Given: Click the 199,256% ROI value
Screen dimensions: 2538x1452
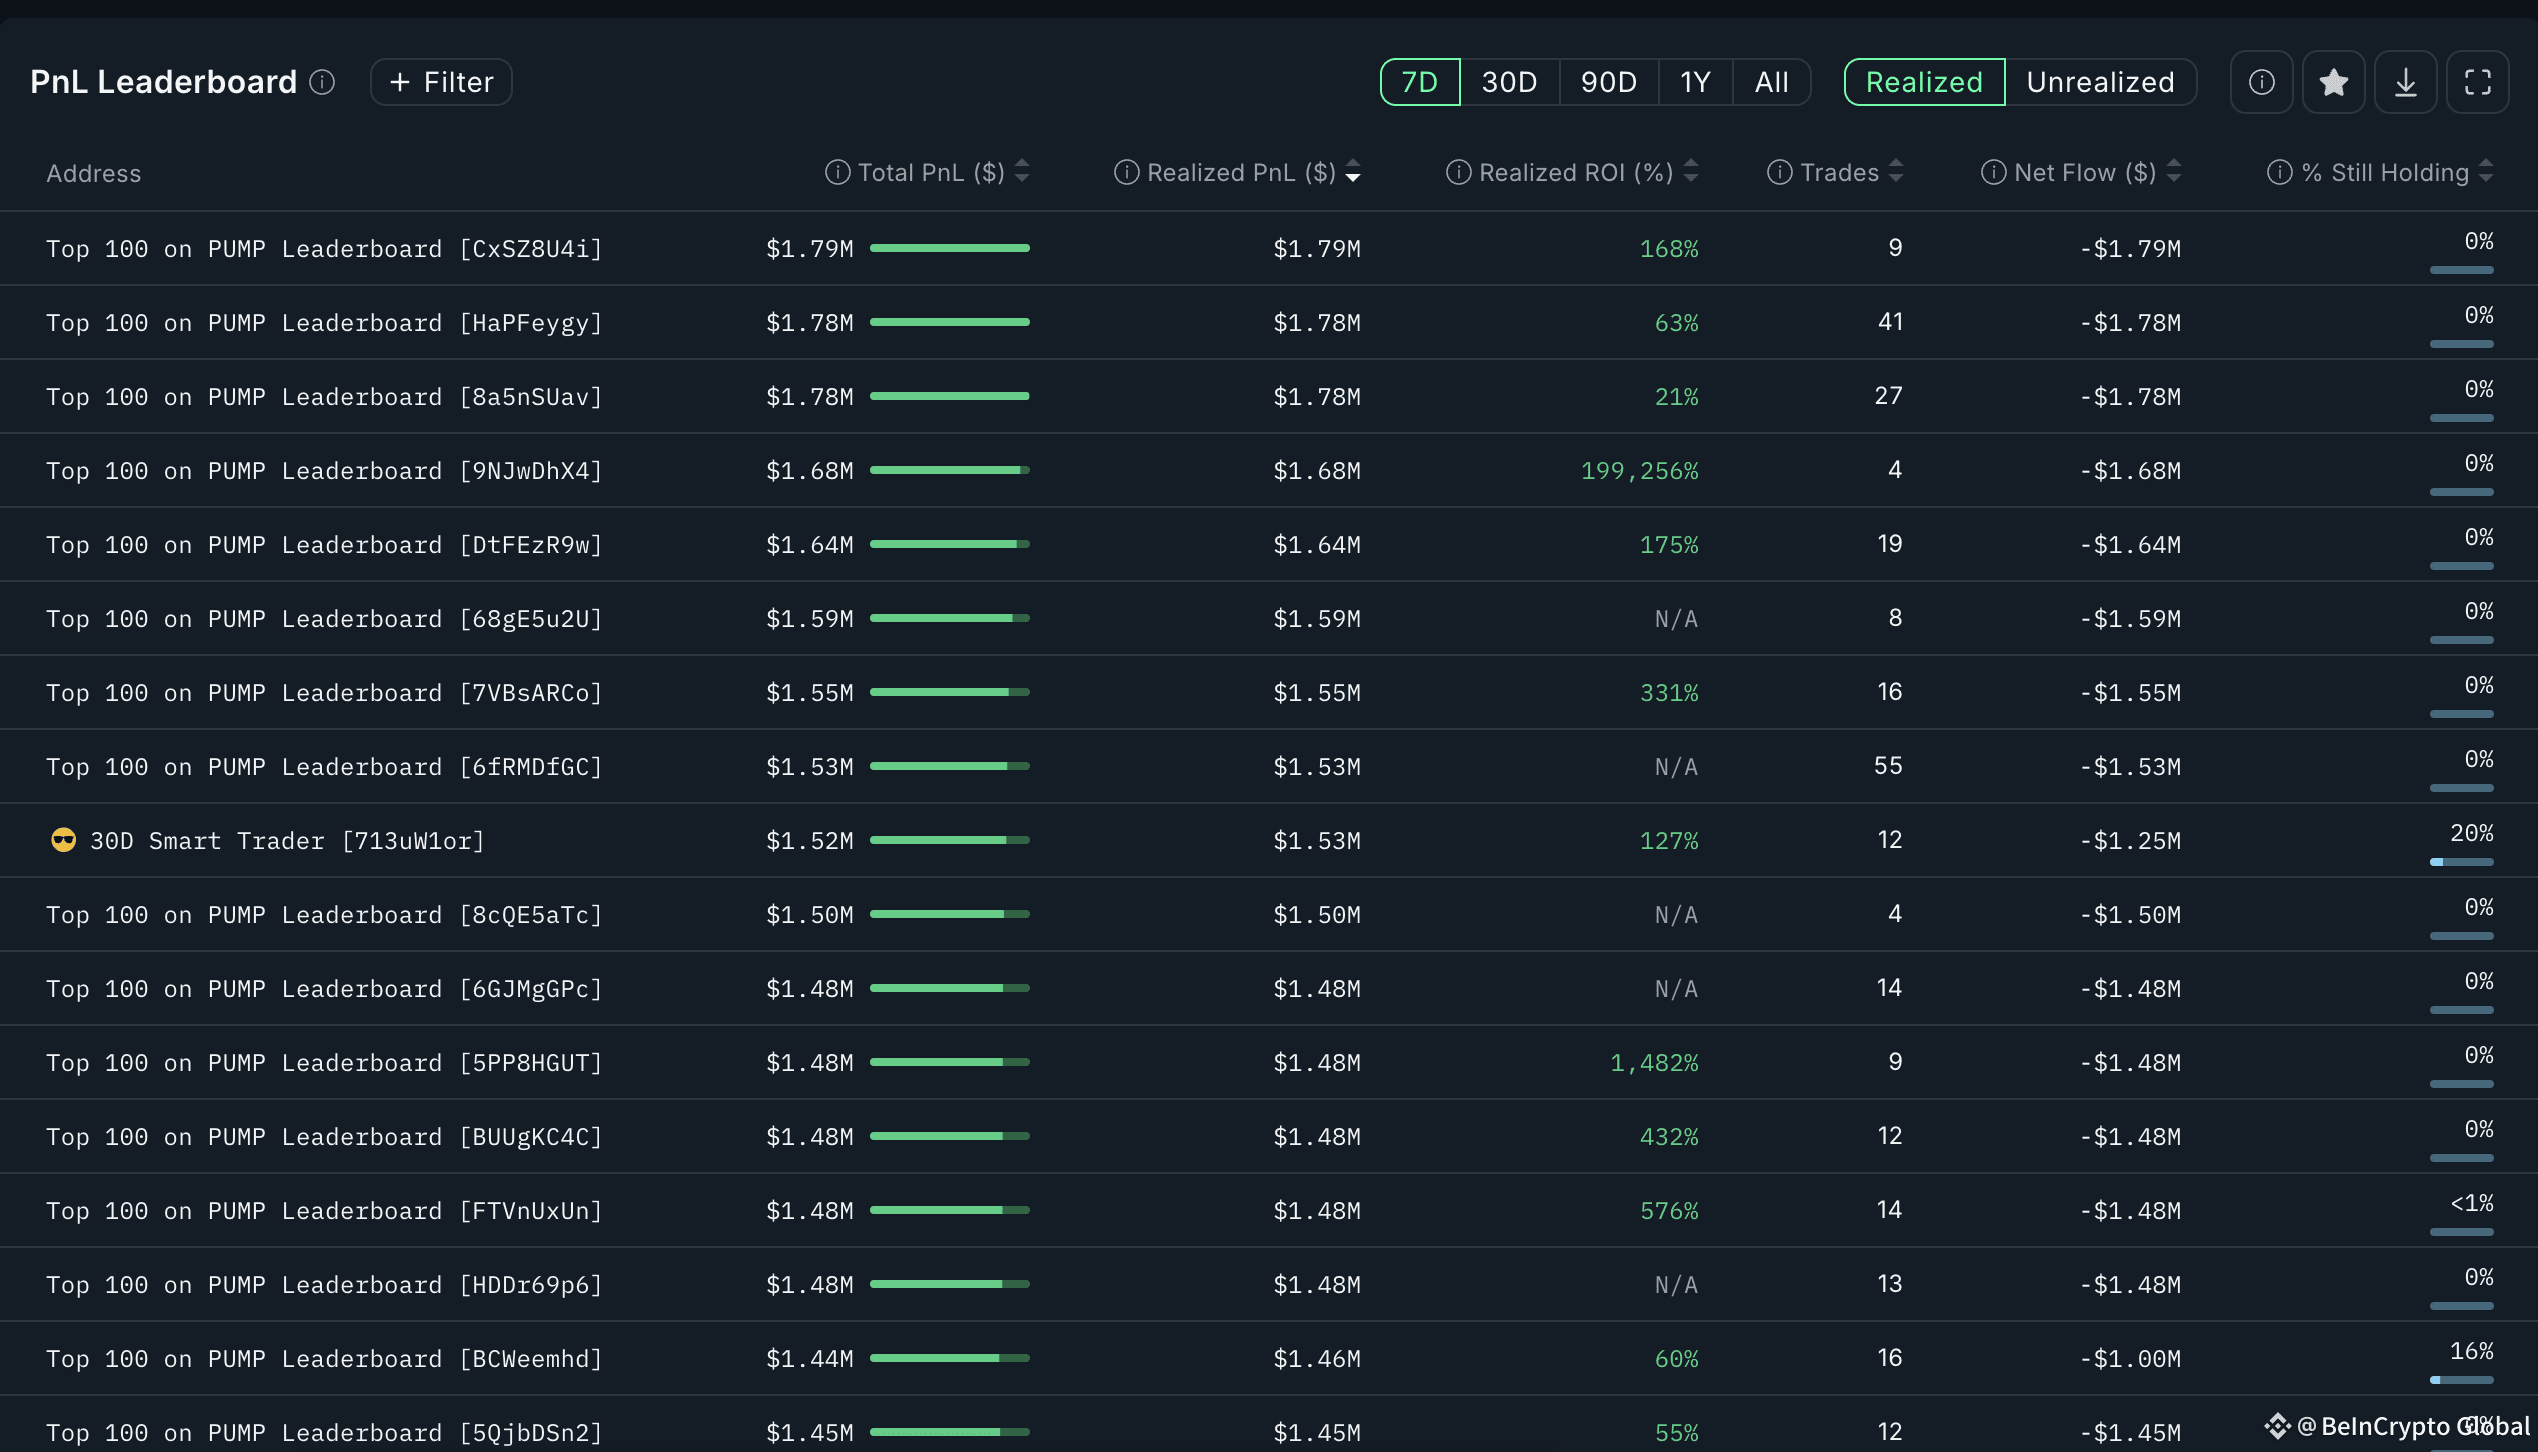Looking at the screenshot, I should click(1640, 470).
